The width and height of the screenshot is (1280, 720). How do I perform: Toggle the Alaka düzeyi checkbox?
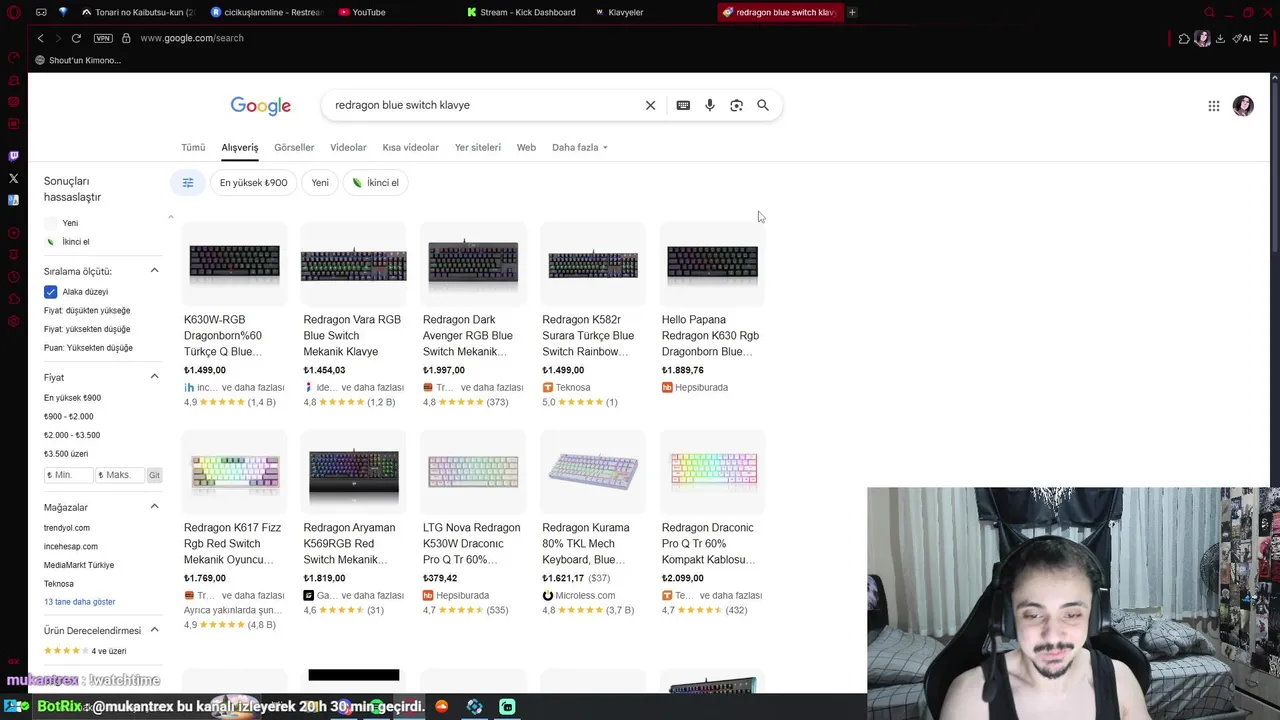[50, 292]
